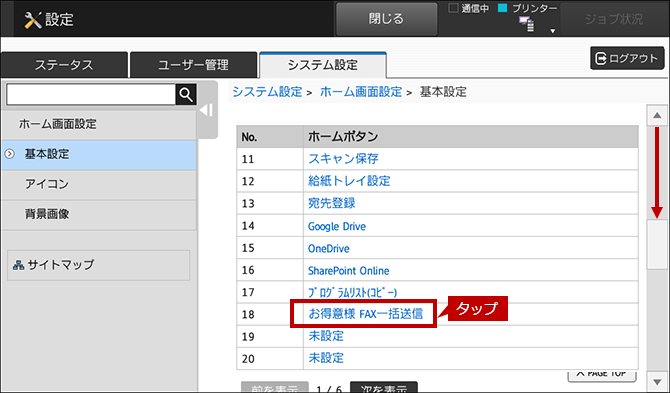
Task: Click the printer status icon
Action: 526,24
